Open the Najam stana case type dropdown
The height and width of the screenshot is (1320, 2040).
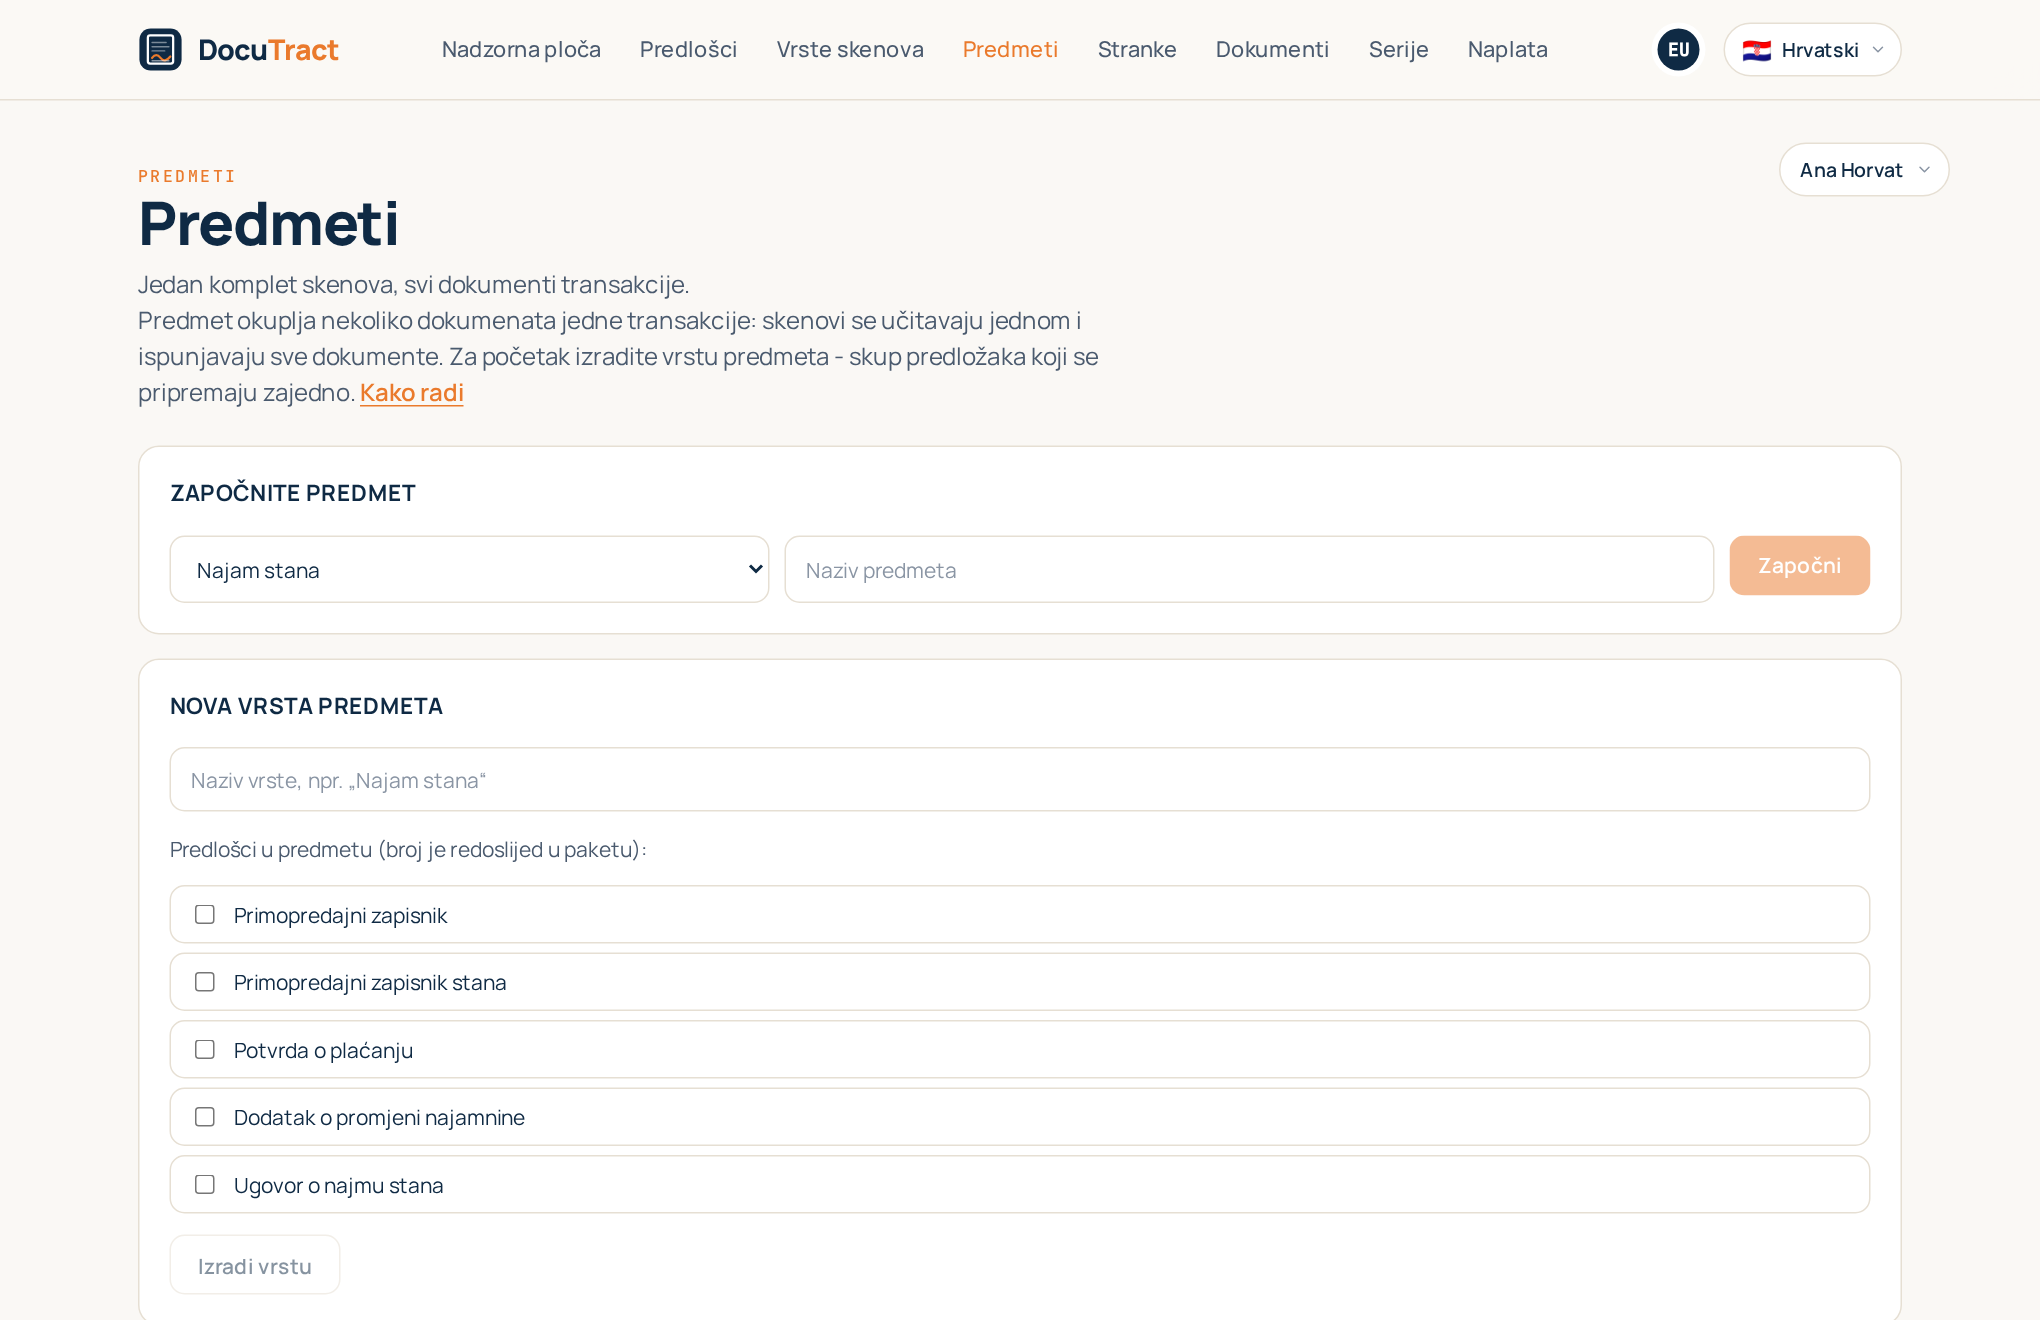tap(469, 569)
